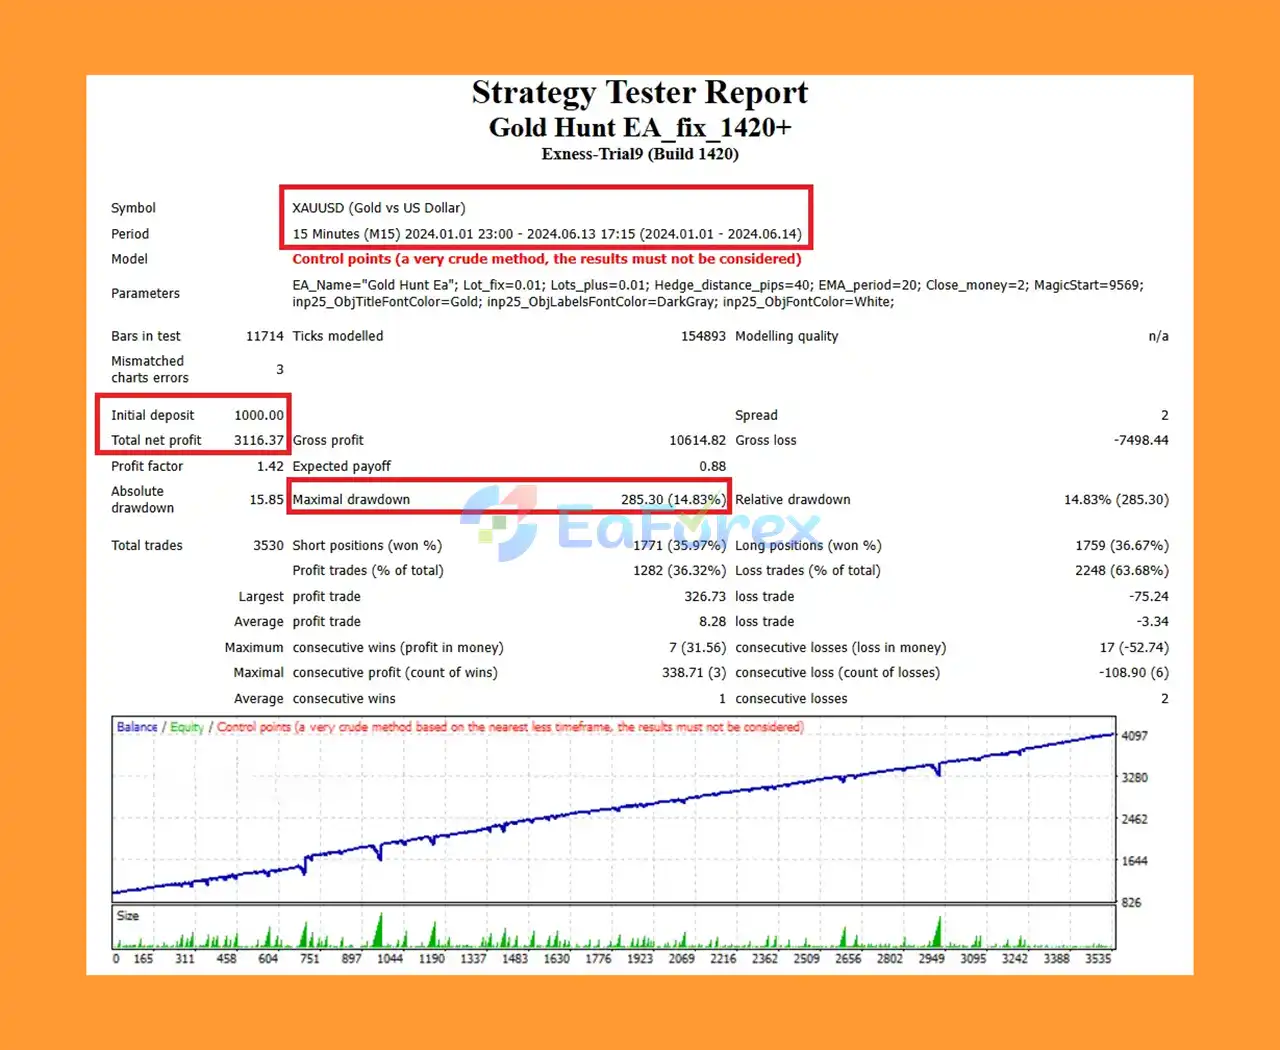The image size is (1280, 1050).
Task: Select the Maximal drawdown value 285.30 (14.83%)
Action: pos(673,499)
